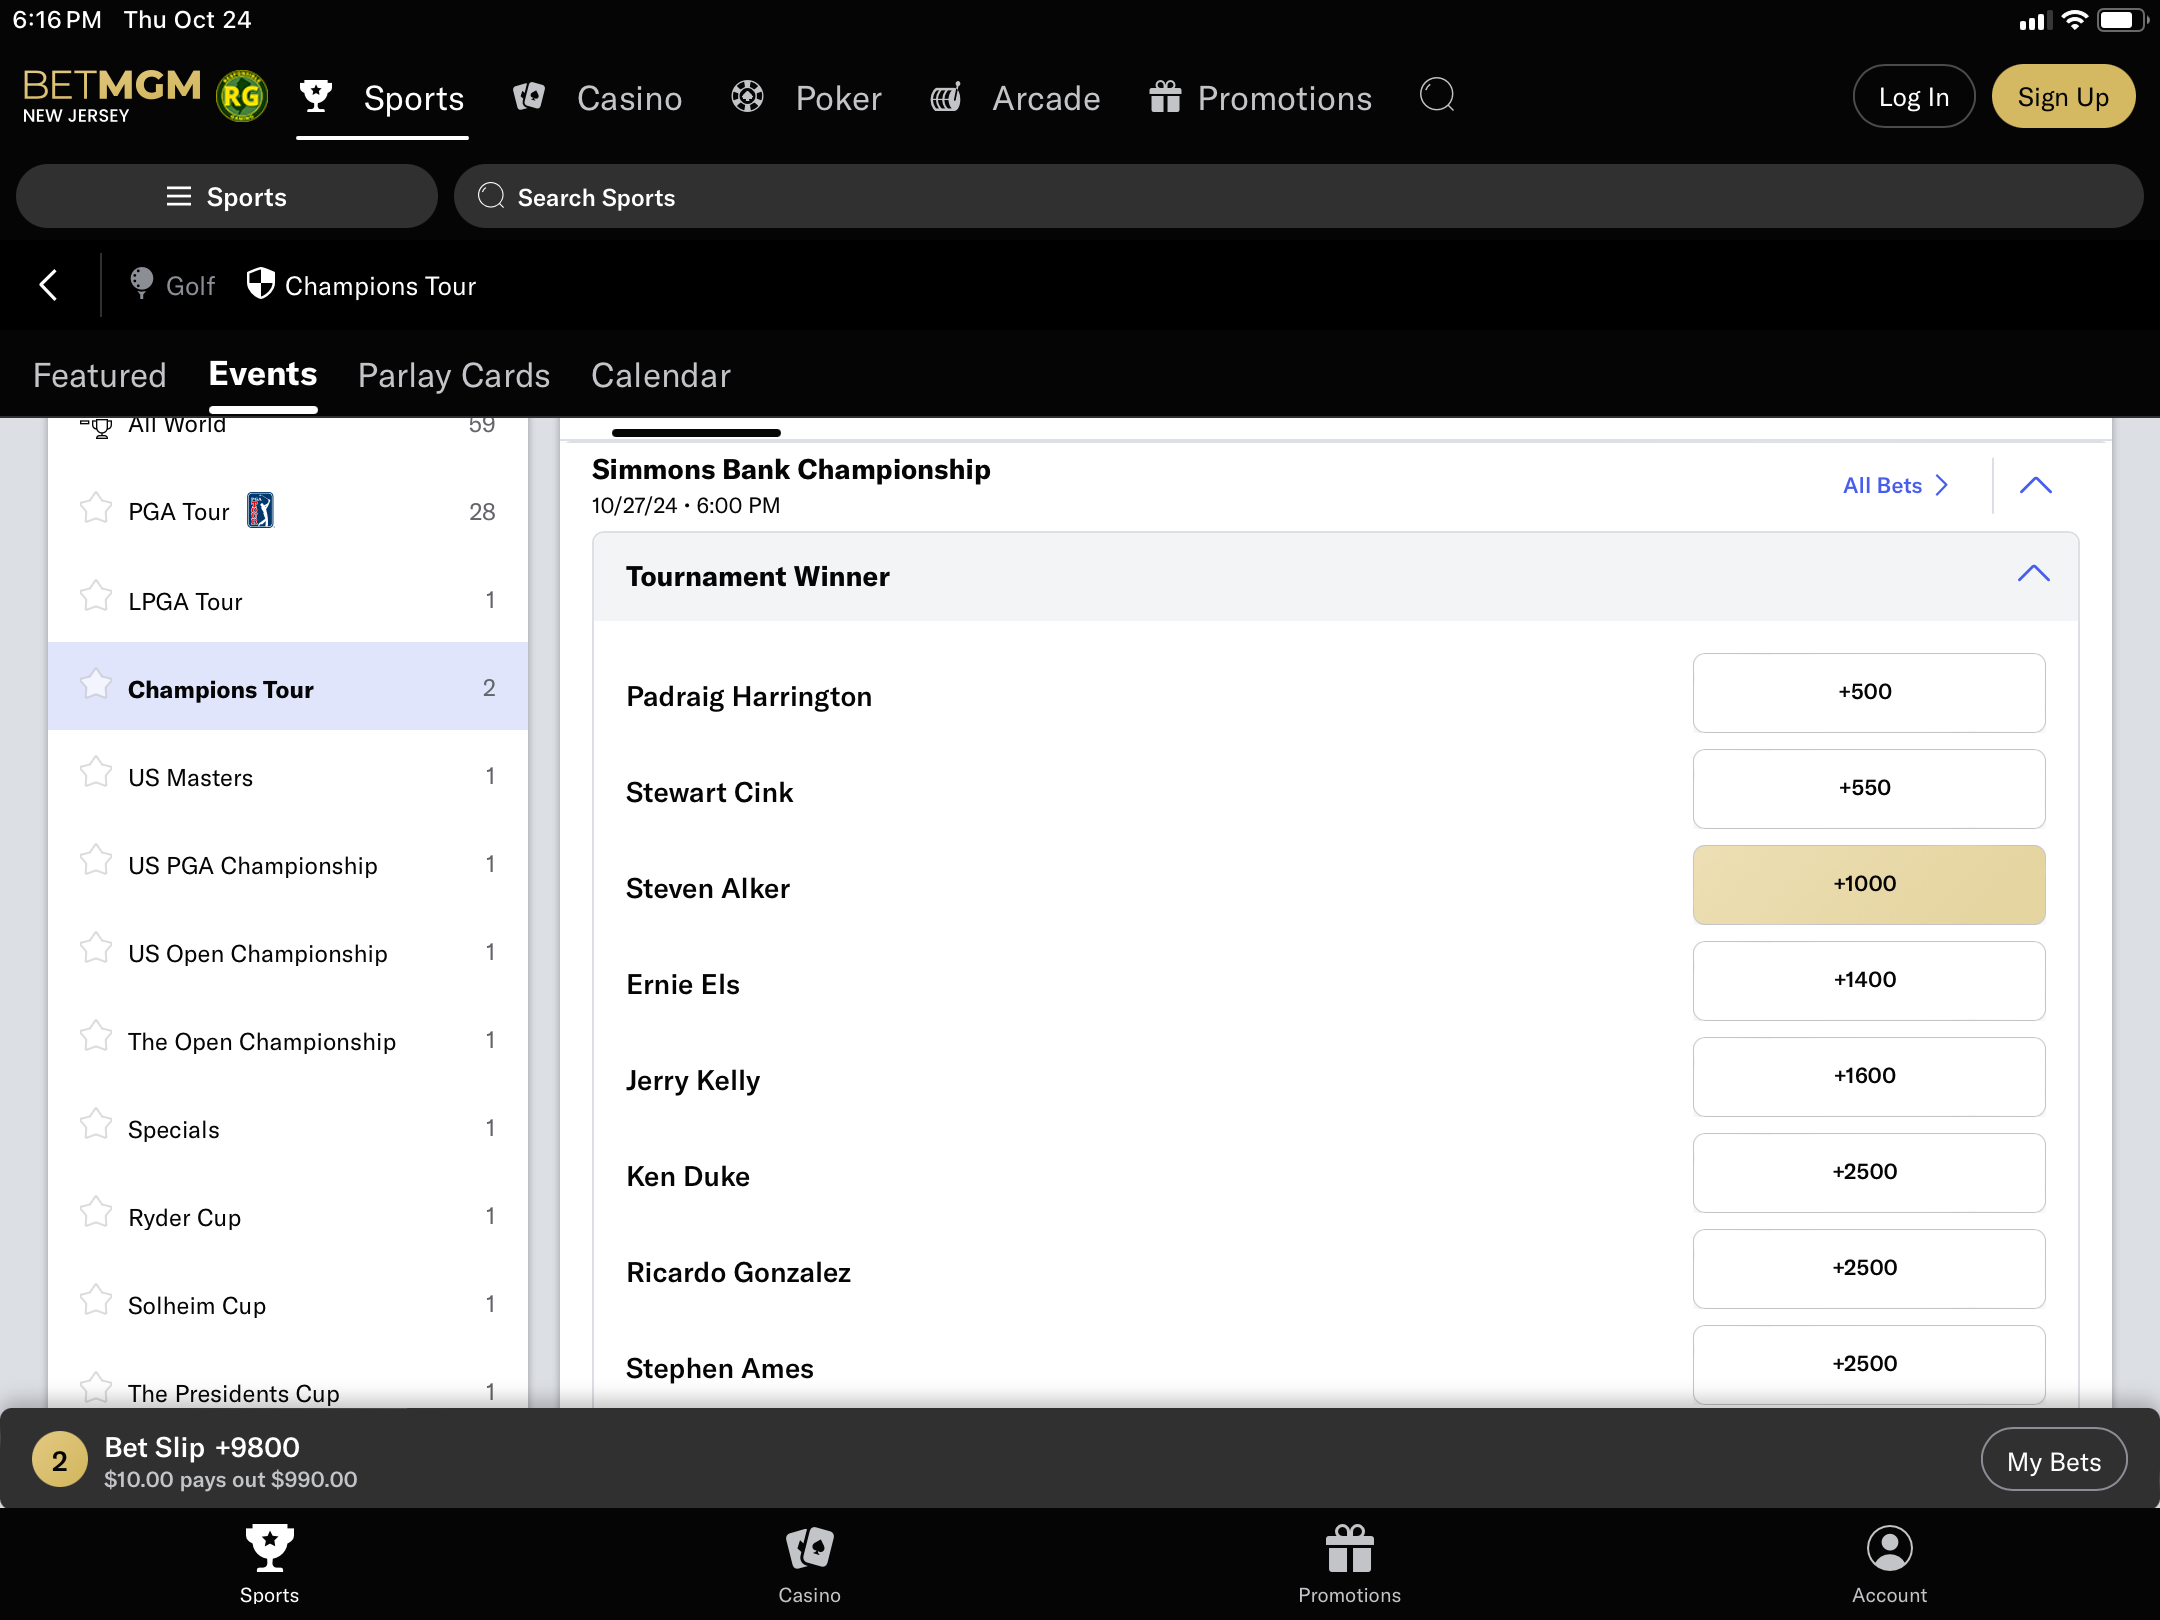The image size is (2160, 1620).
Task: Open Promotions in top navigation
Action: pos(1260,98)
